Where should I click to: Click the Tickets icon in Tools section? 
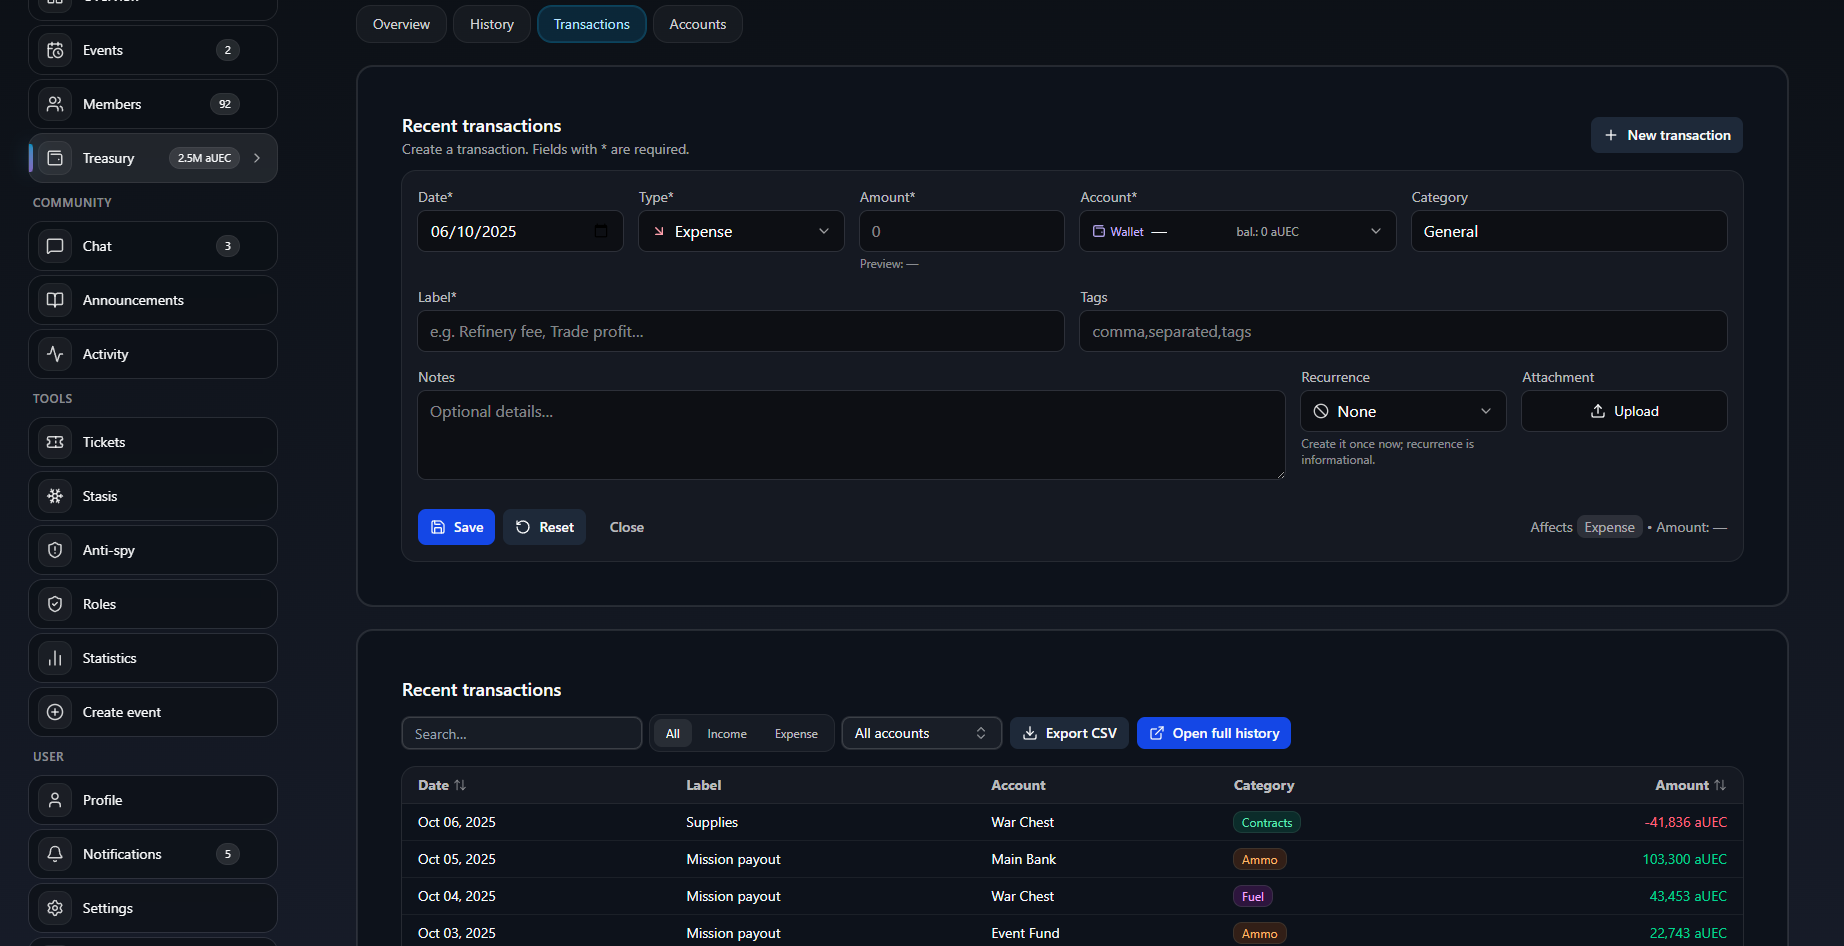55,442
